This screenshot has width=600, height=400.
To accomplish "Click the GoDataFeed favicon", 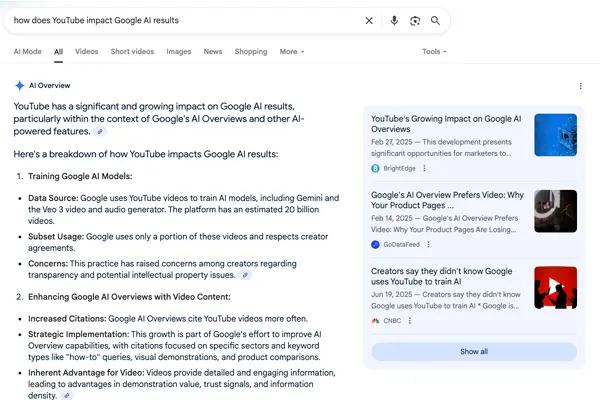I will pyautogui.click(x=375, y=245).
